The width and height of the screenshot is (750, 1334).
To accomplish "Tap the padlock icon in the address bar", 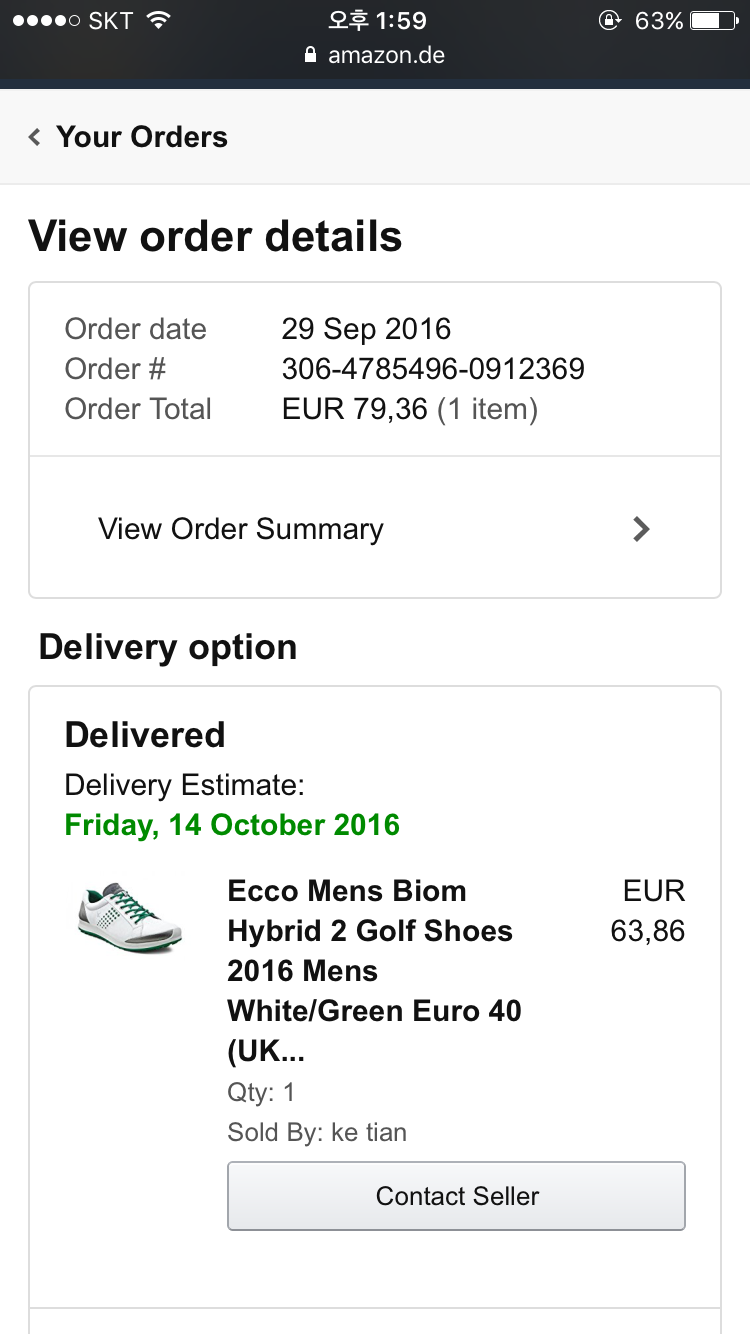I will click(x=310, y=55).
